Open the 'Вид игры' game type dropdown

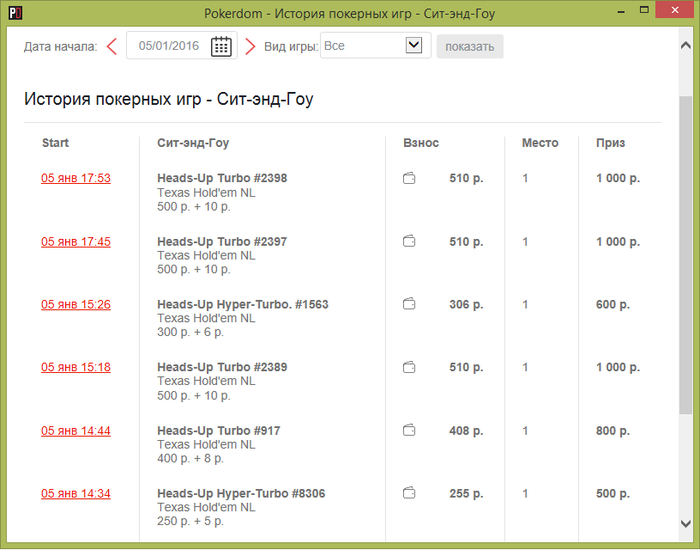pos(375,46)
